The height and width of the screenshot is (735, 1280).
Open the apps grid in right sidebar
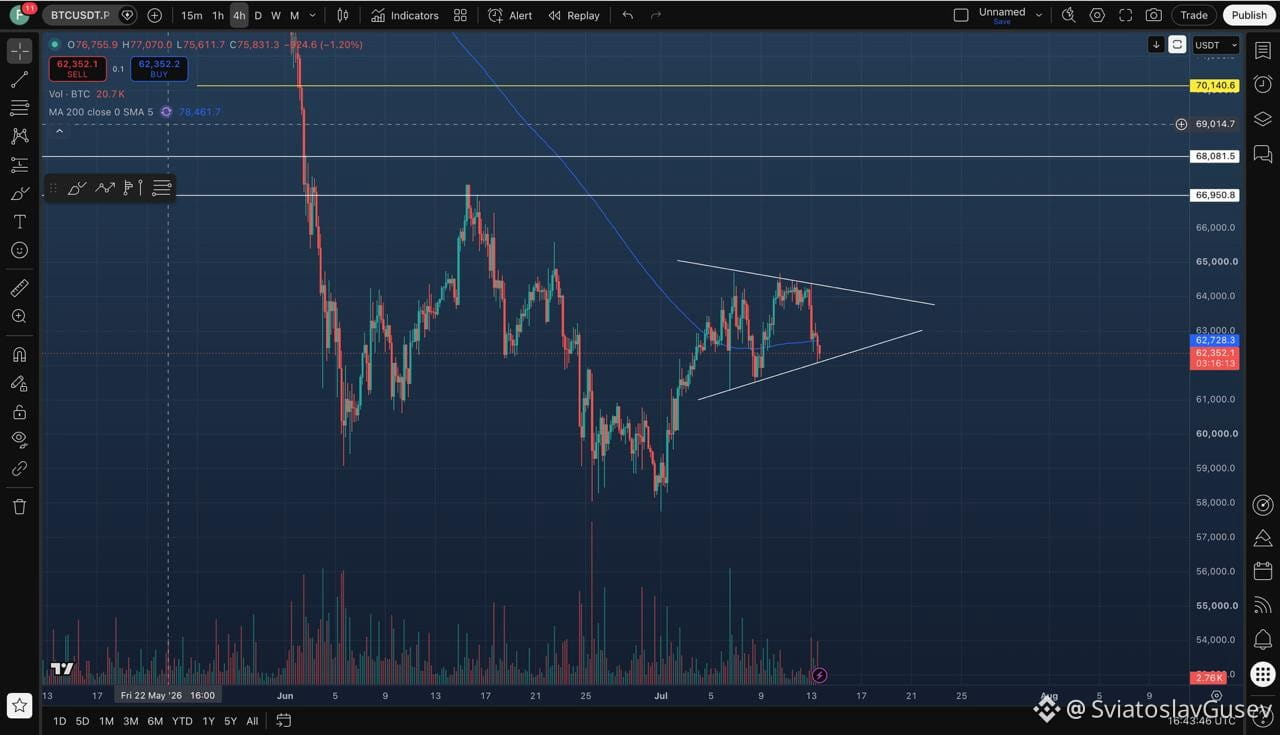1263,674
